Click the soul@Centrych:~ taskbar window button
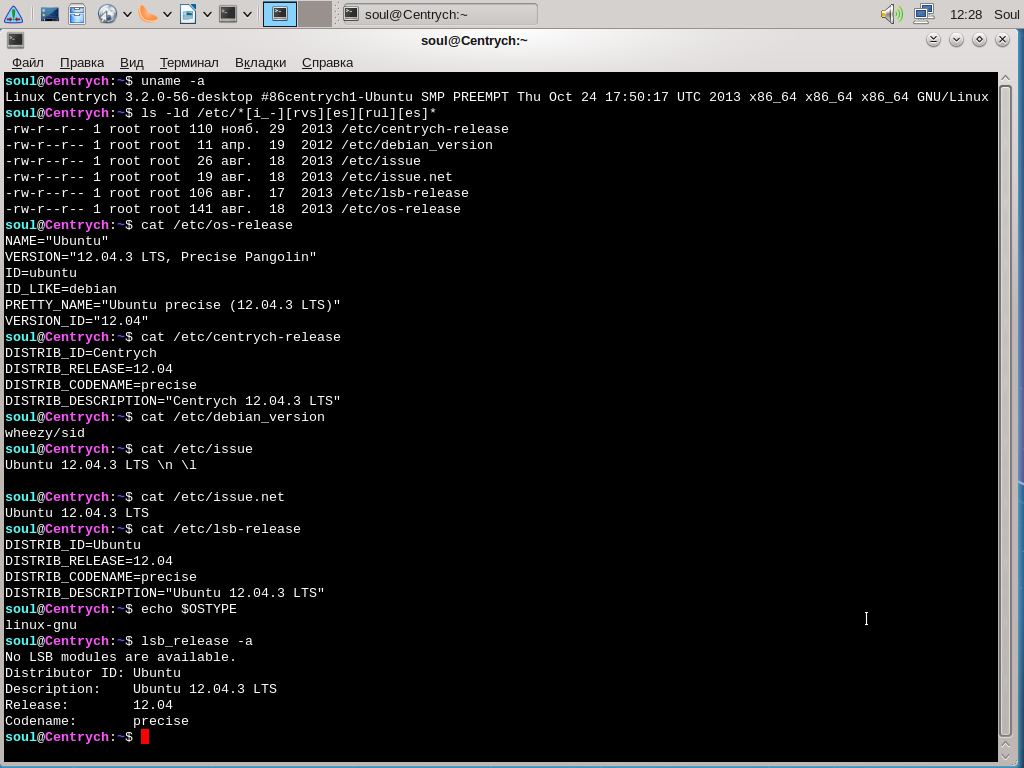1024x768 pixels. point(440,14)
